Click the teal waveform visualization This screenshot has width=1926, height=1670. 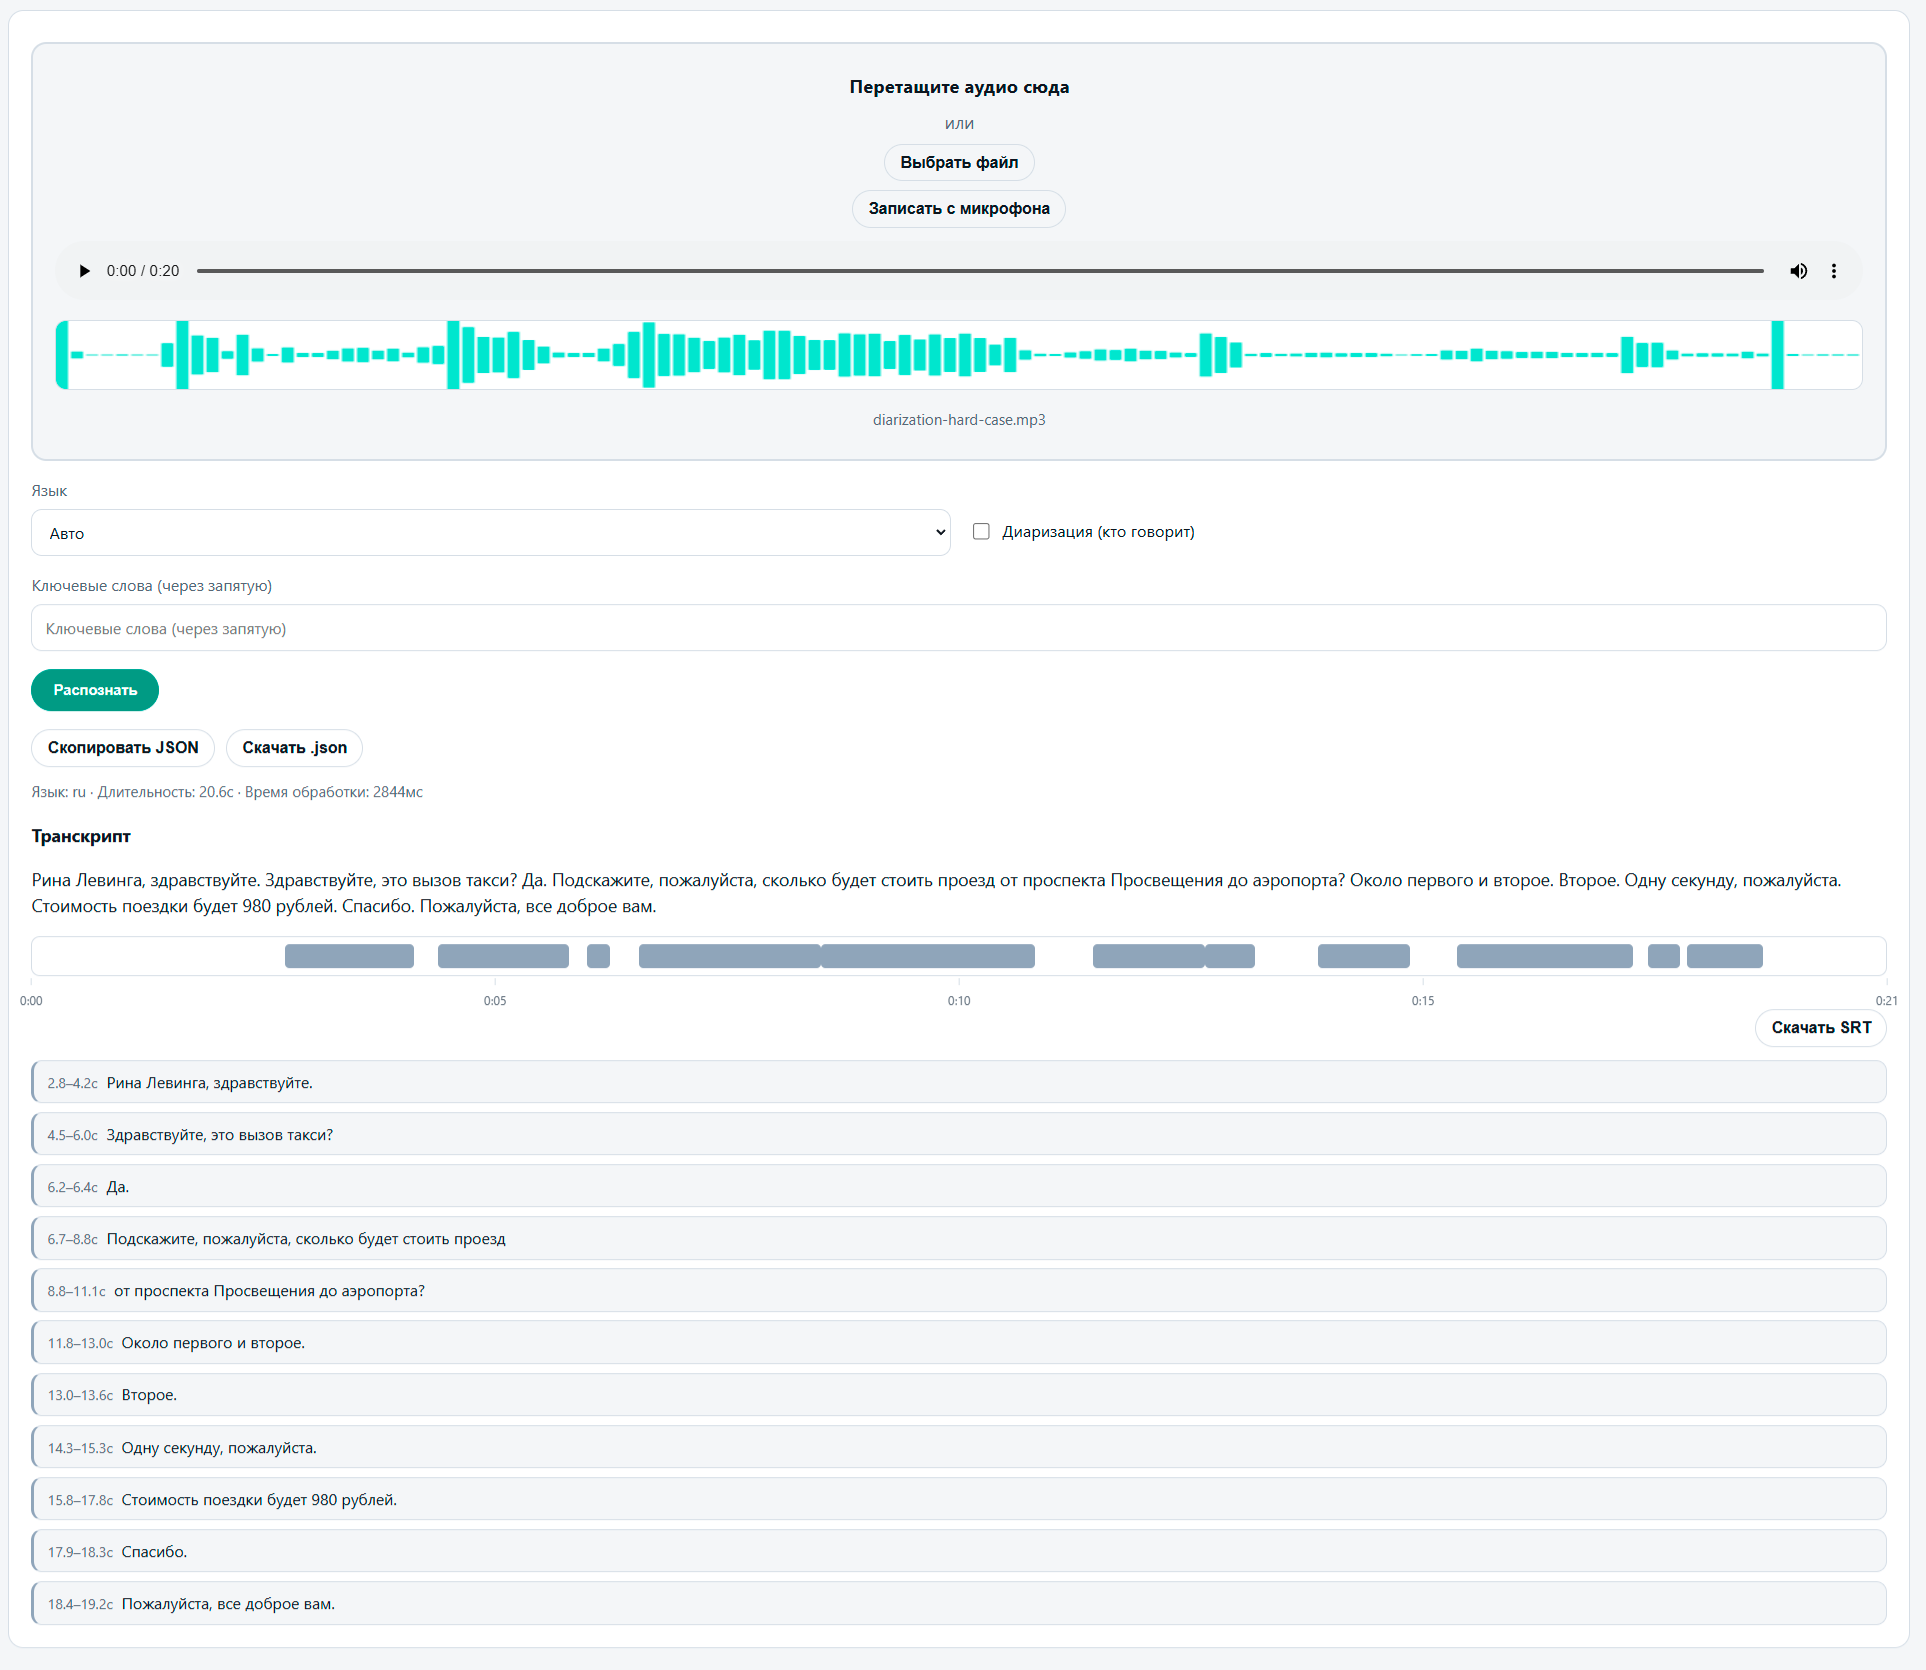pyautogui.click(x=959, y=355)
